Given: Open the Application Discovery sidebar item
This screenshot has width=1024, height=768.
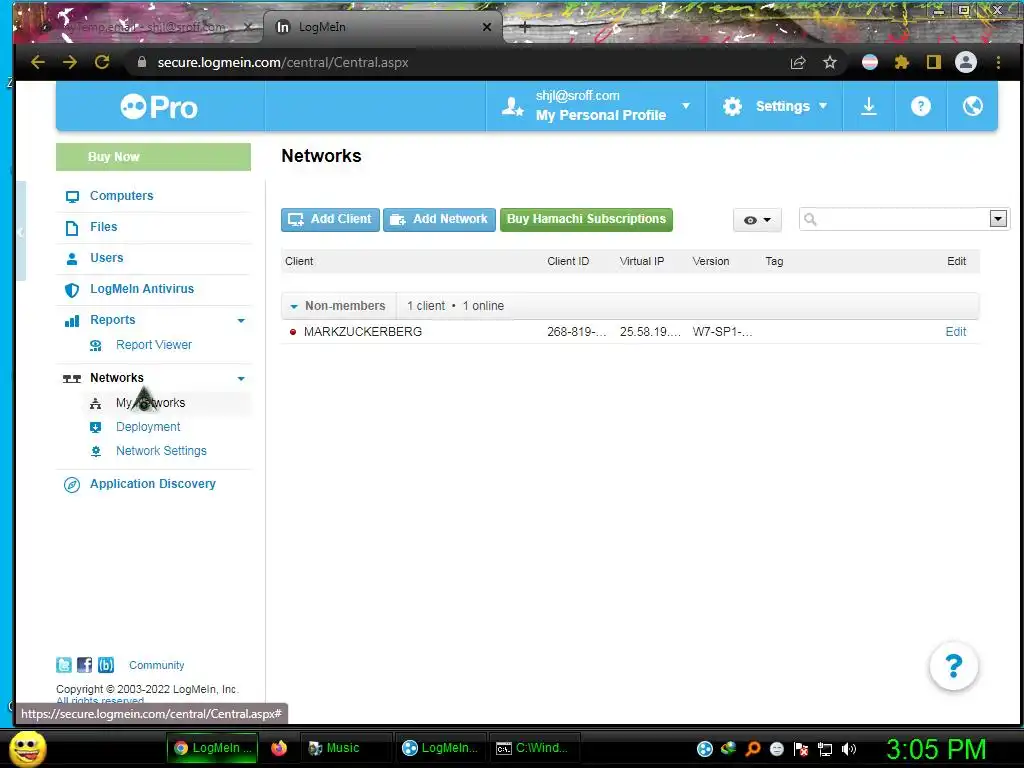Looking at the screenshot, I should point(153,484).
